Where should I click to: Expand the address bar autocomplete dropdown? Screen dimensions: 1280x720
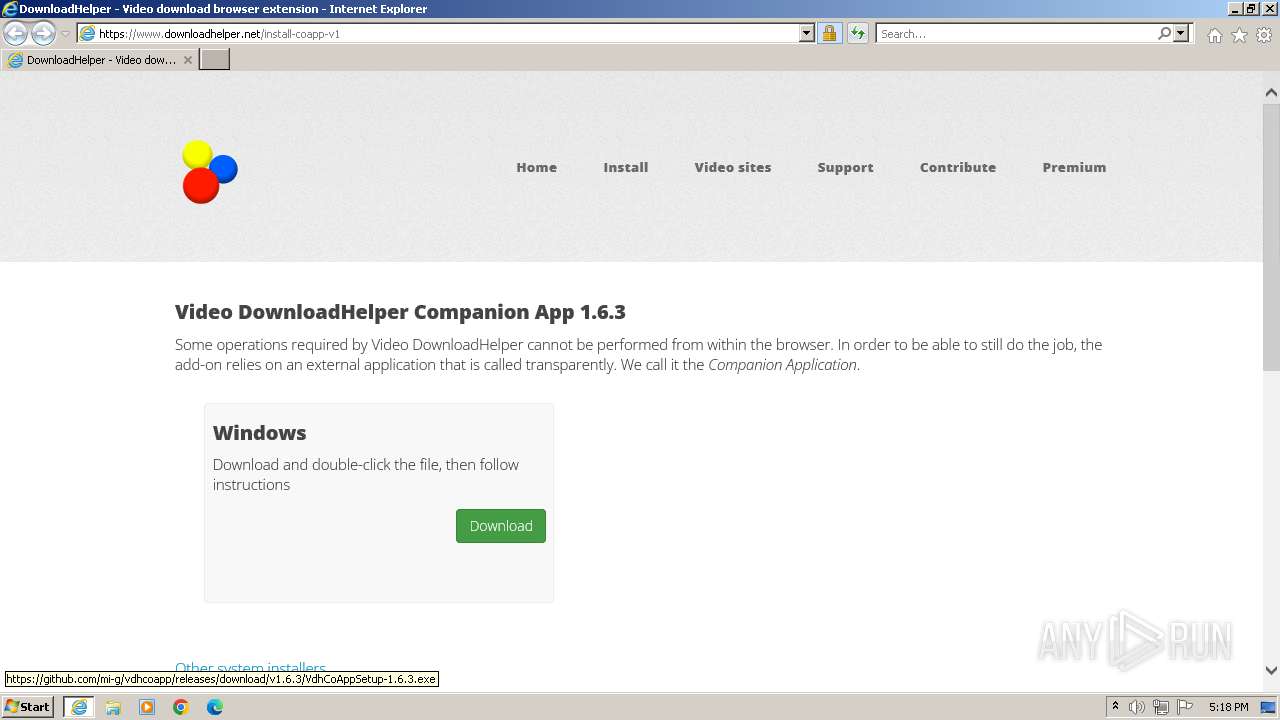coord(807,33)
